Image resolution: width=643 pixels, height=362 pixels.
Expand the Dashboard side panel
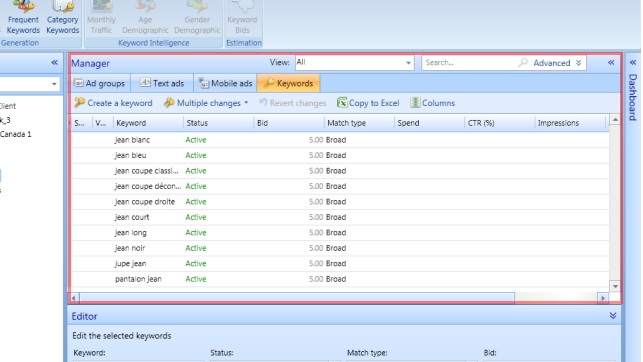pos(633,62)
